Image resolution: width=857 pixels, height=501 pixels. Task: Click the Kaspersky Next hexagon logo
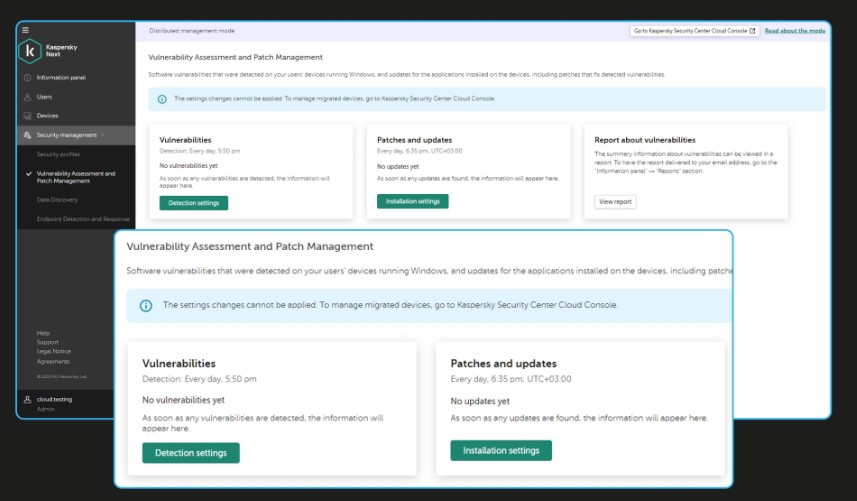pos(31,50)
